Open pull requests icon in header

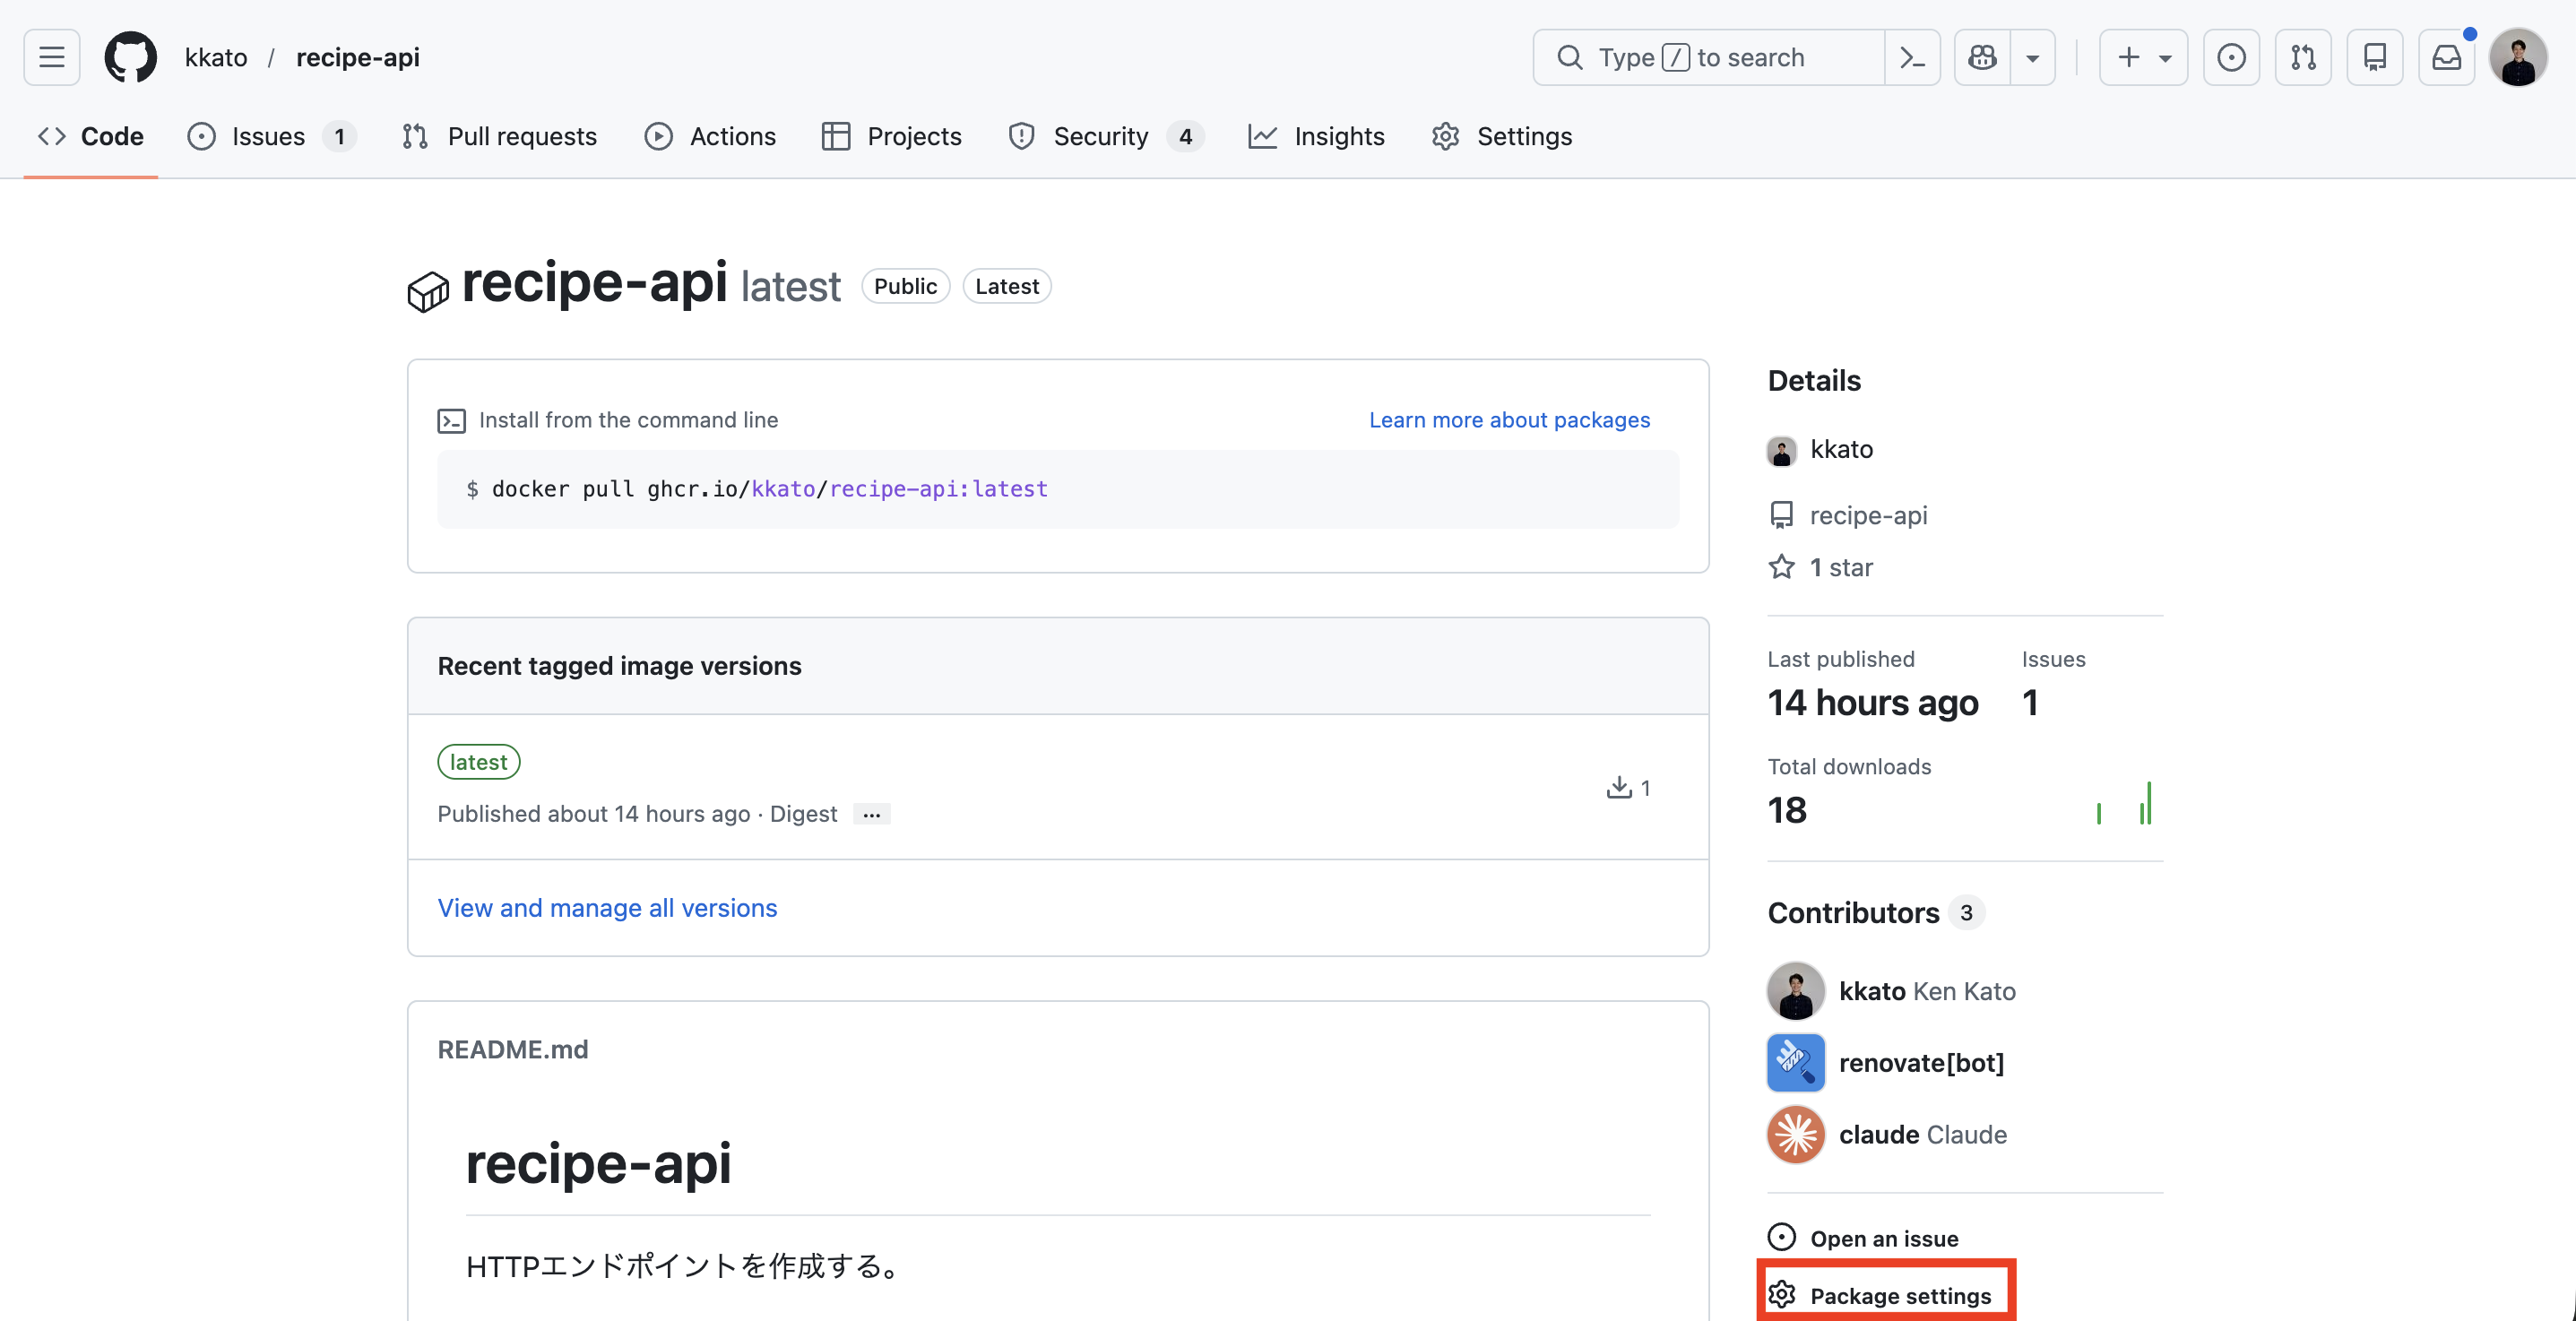tap(2303, 57)
